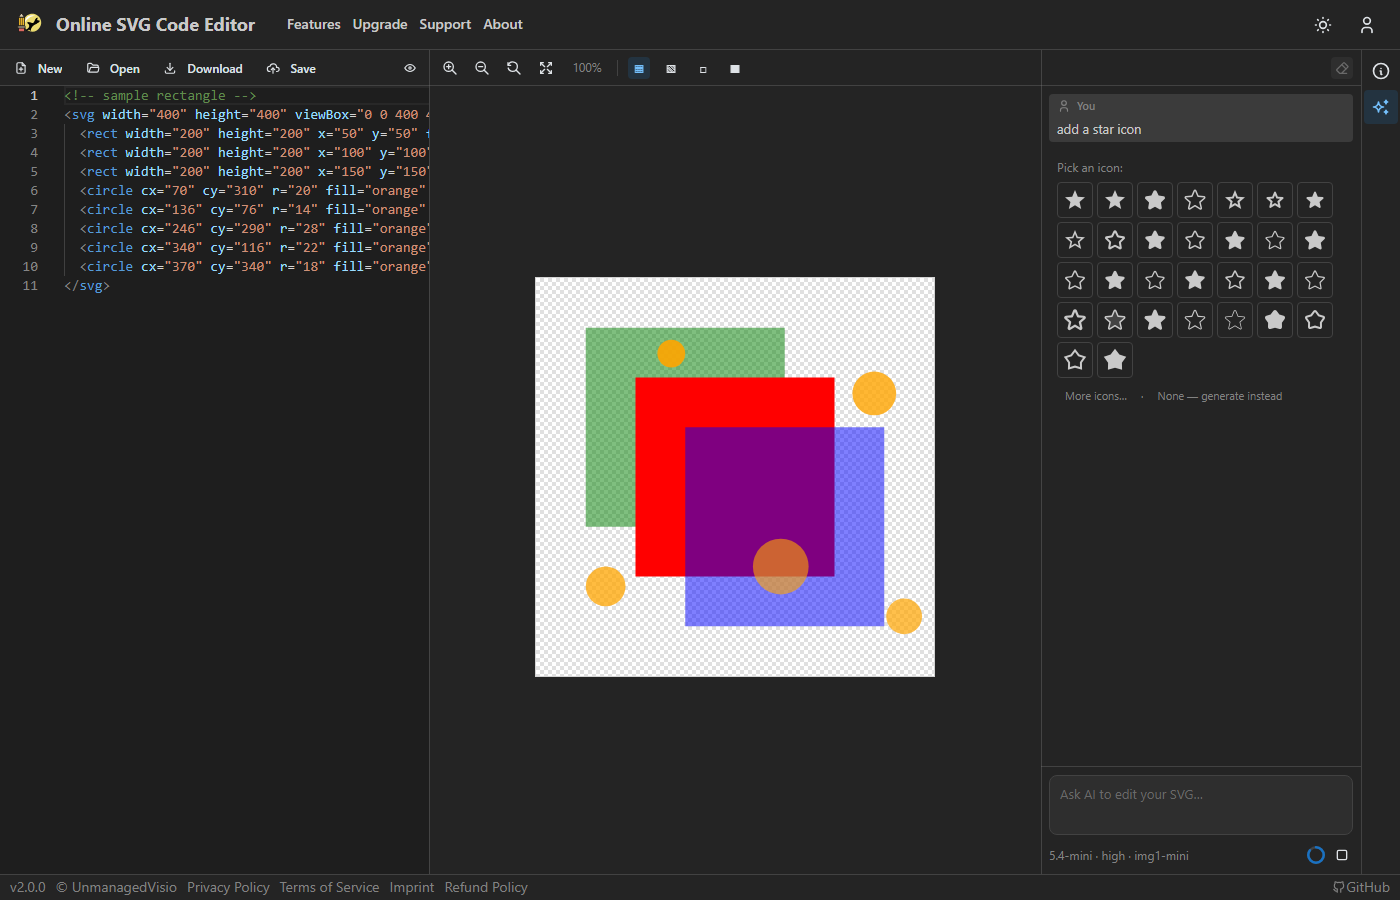The width and height of the screenshot is (1400, 900).
Task: Open the user account icon
Action: (x=1367, y=25)
